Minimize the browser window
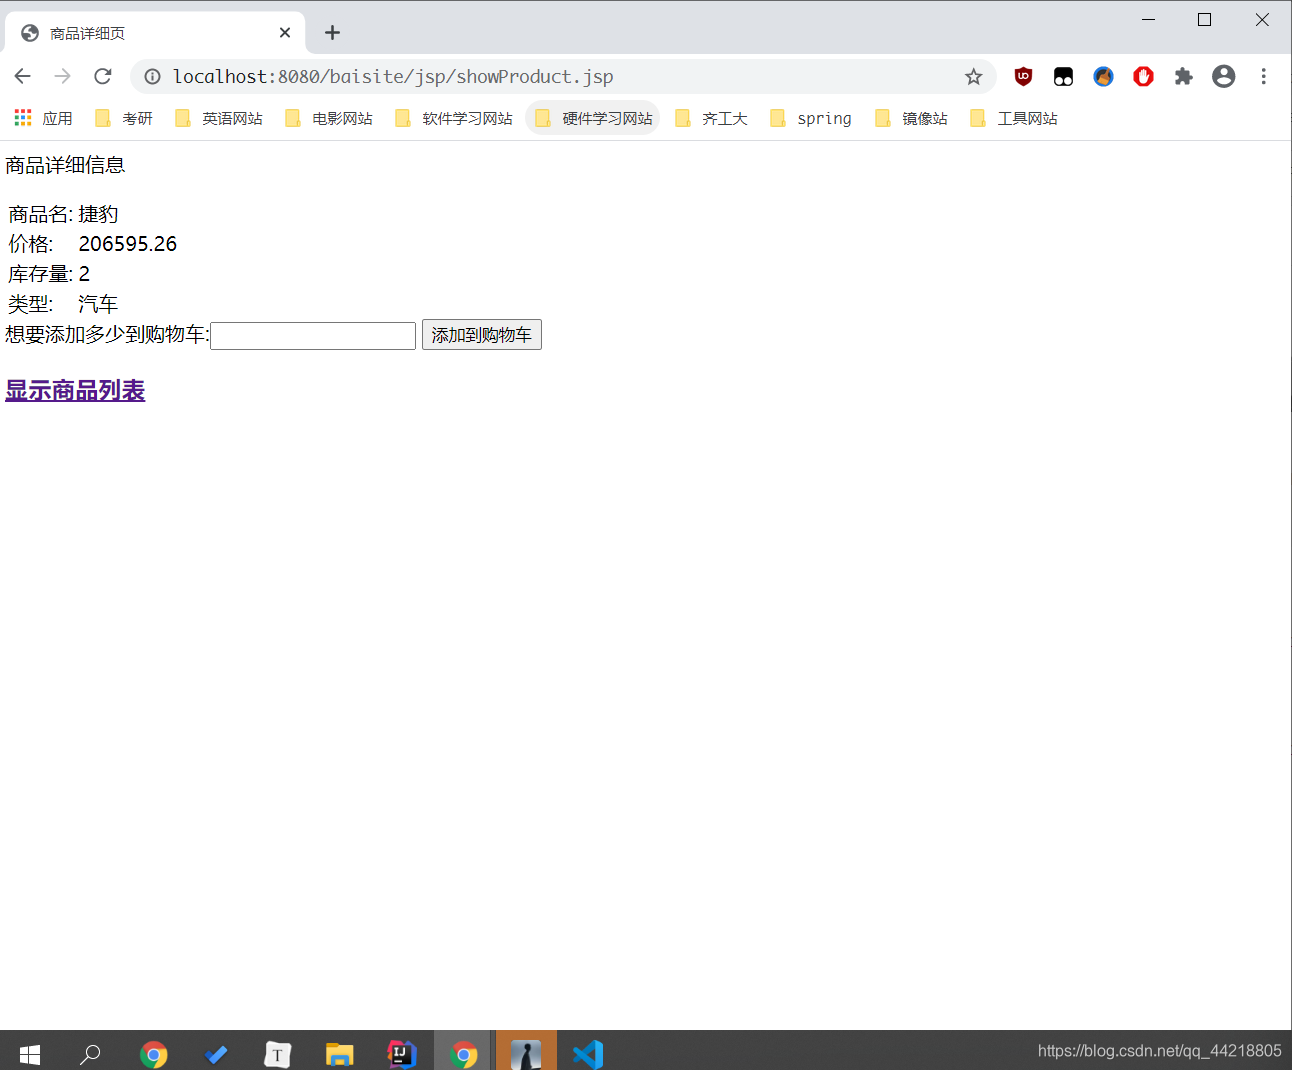Screen dimensions: 1292x1070 pyautogui.click(x=1148, y=19)
